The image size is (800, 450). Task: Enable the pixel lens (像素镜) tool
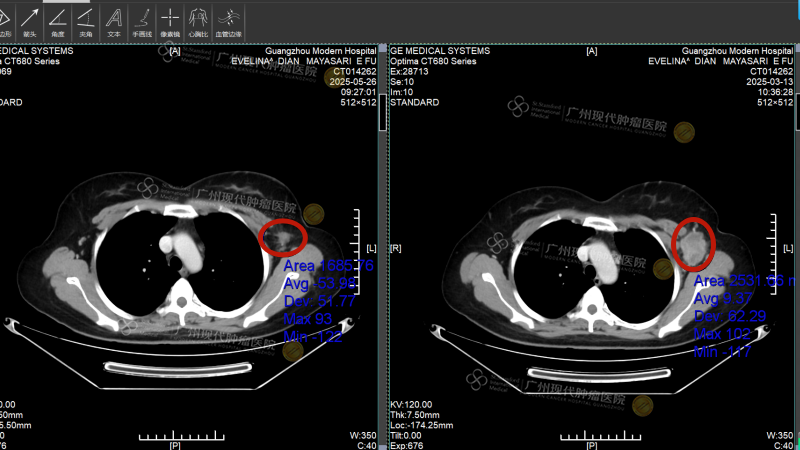[171, 19]
